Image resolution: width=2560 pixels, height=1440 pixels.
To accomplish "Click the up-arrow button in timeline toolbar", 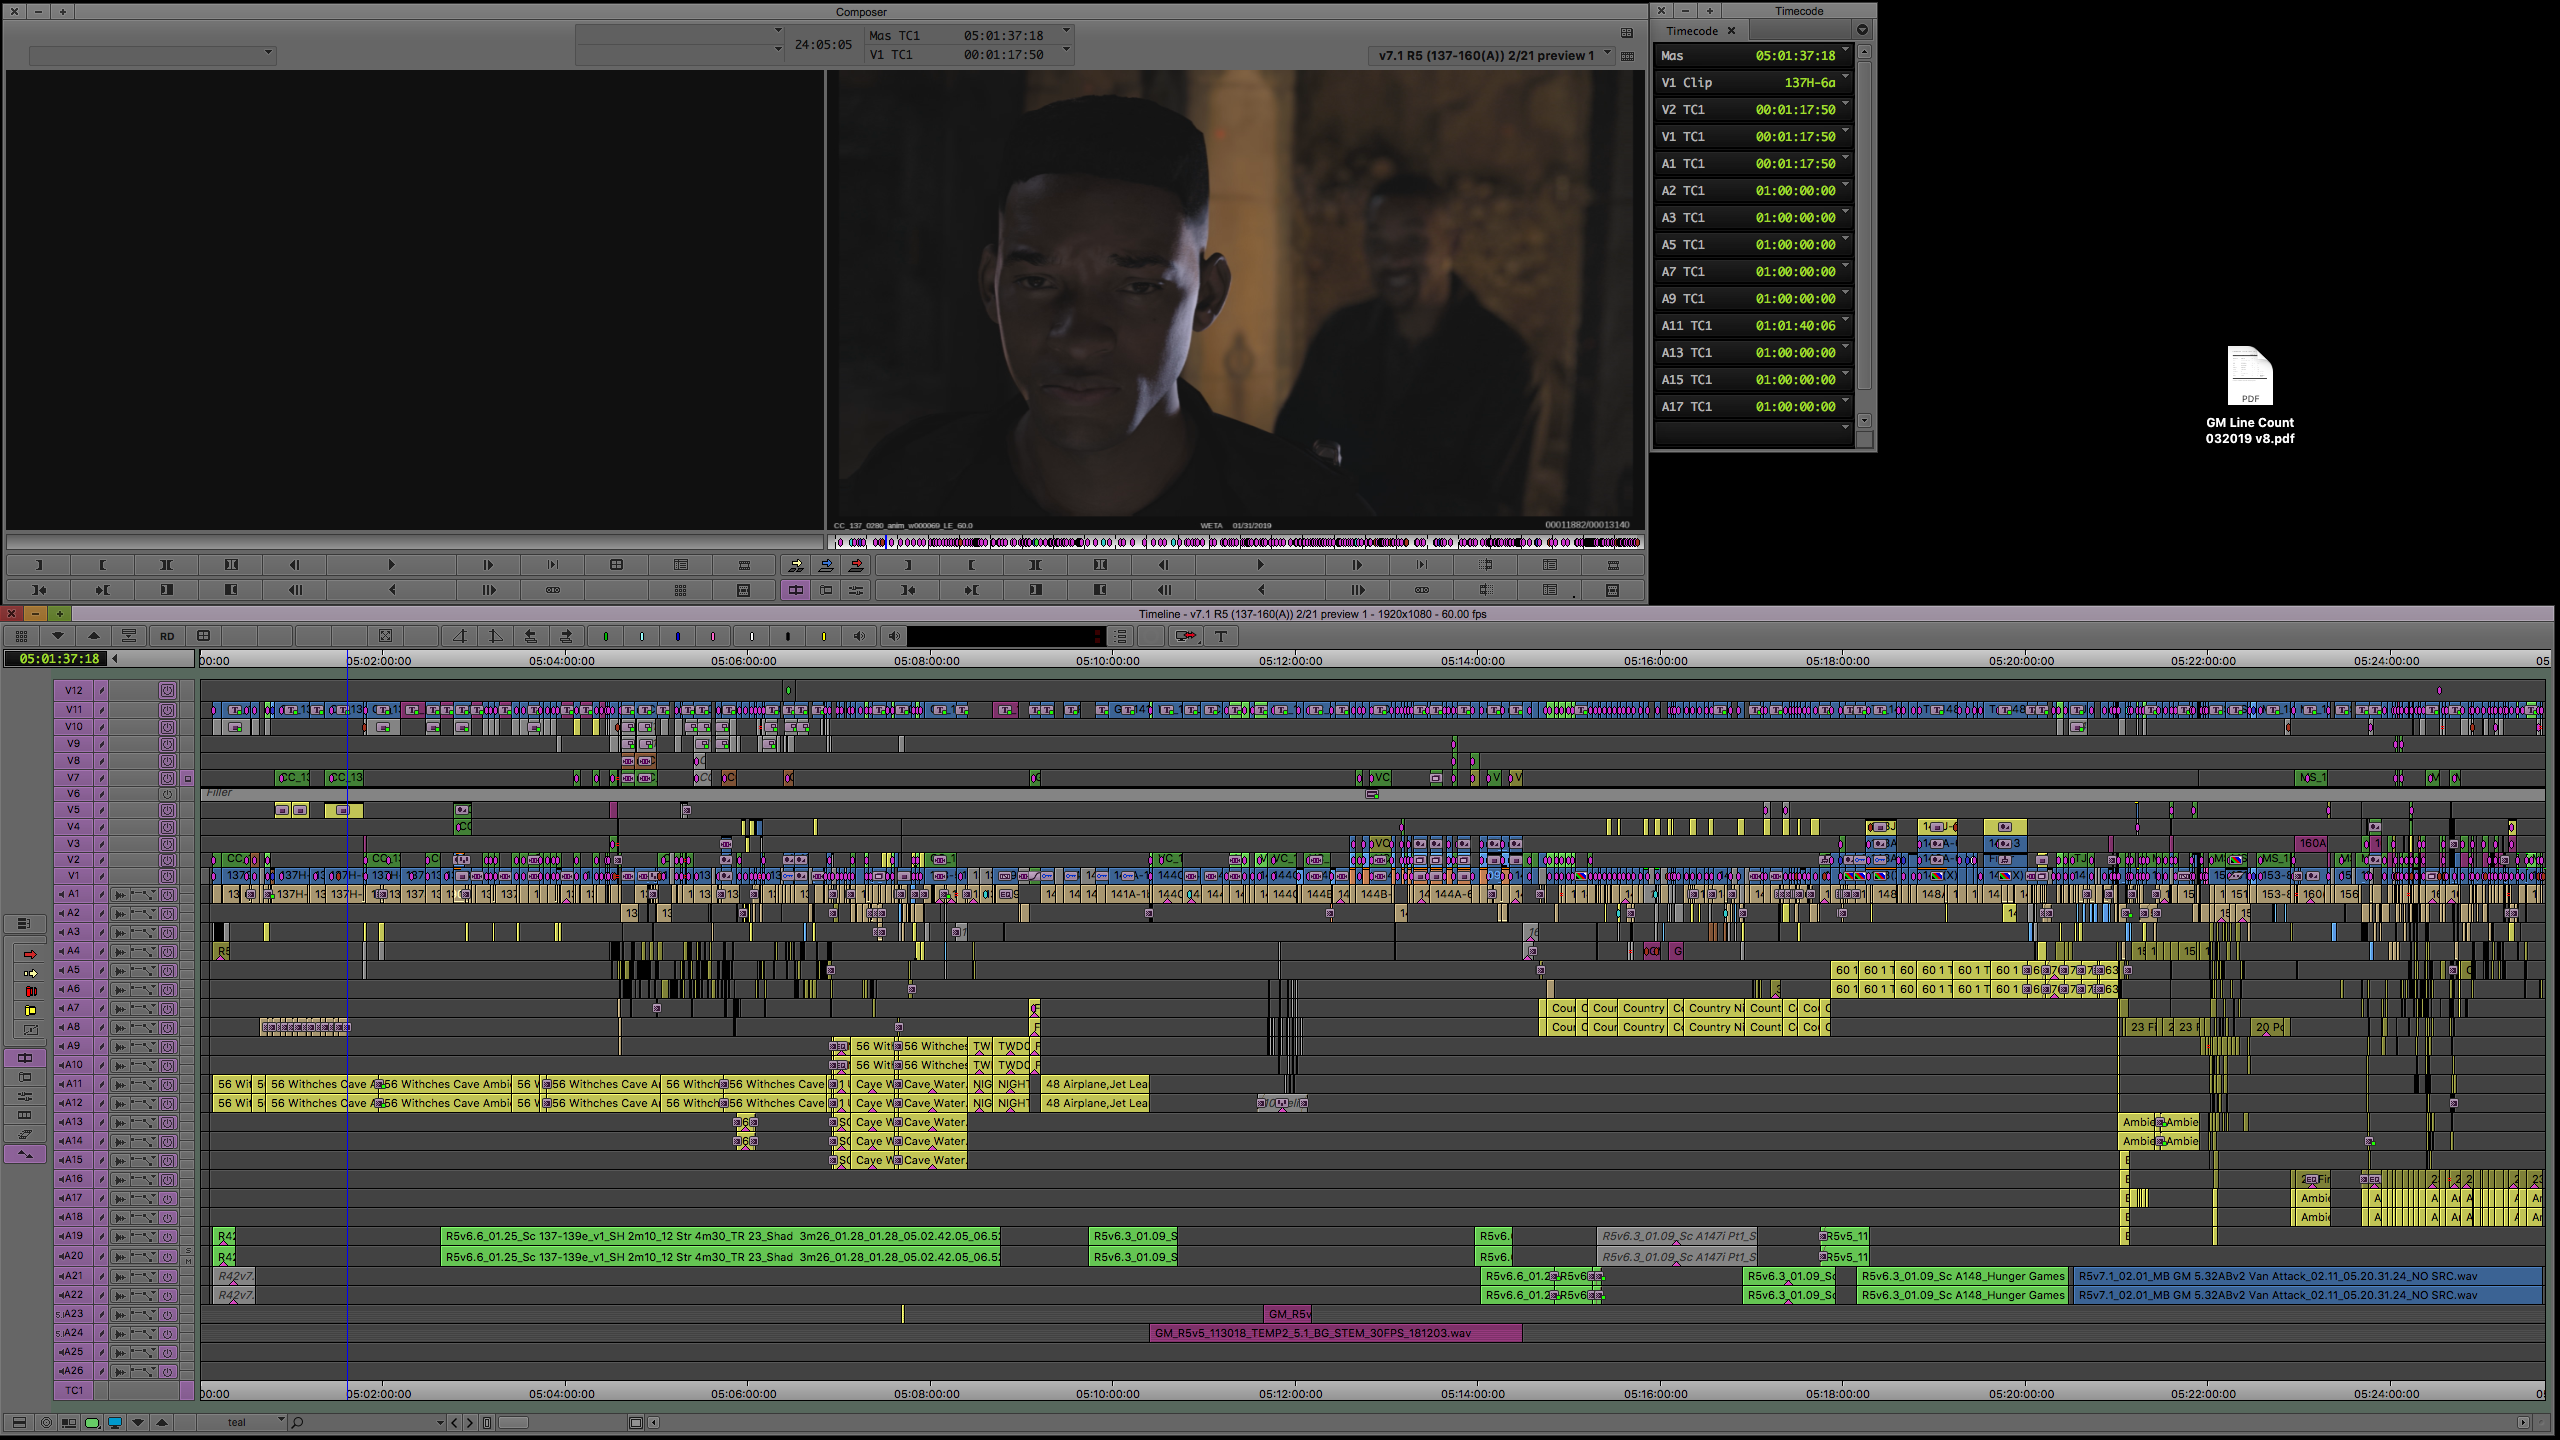I will (x=94, y=636).
